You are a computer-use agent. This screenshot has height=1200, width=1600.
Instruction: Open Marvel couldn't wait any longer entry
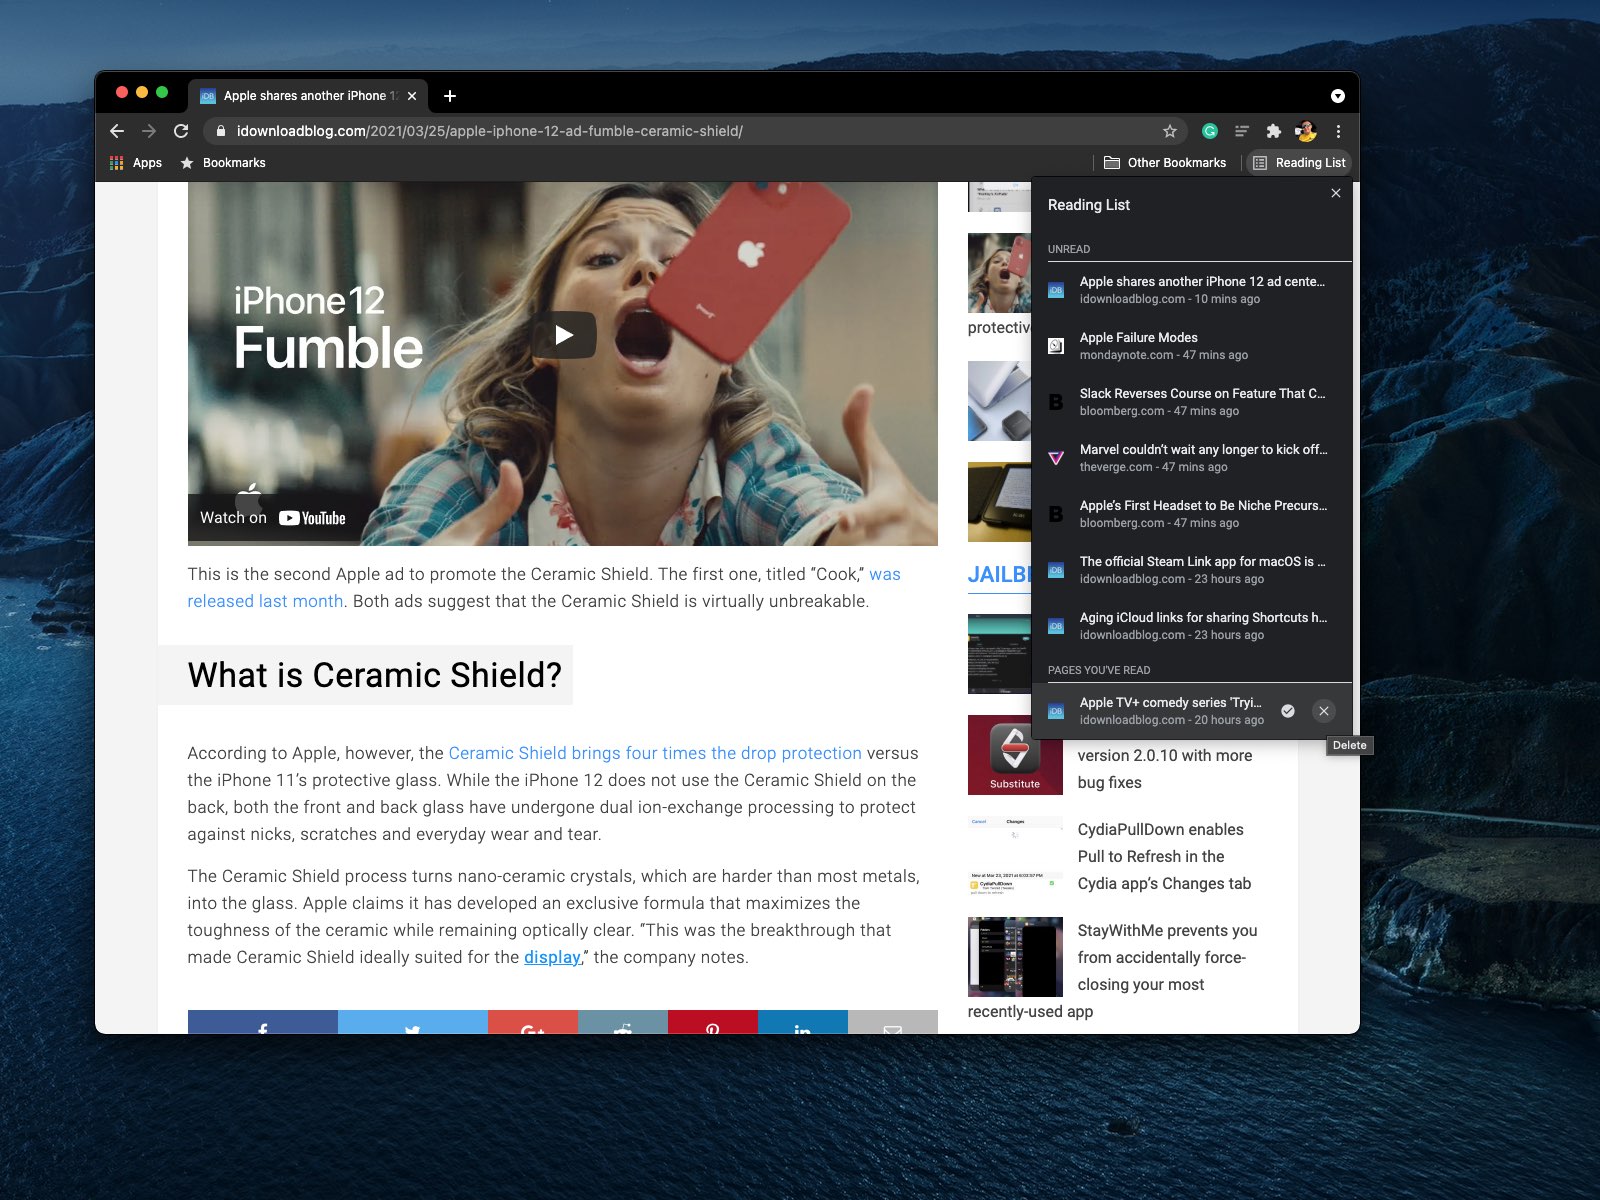pos(1192,458)
